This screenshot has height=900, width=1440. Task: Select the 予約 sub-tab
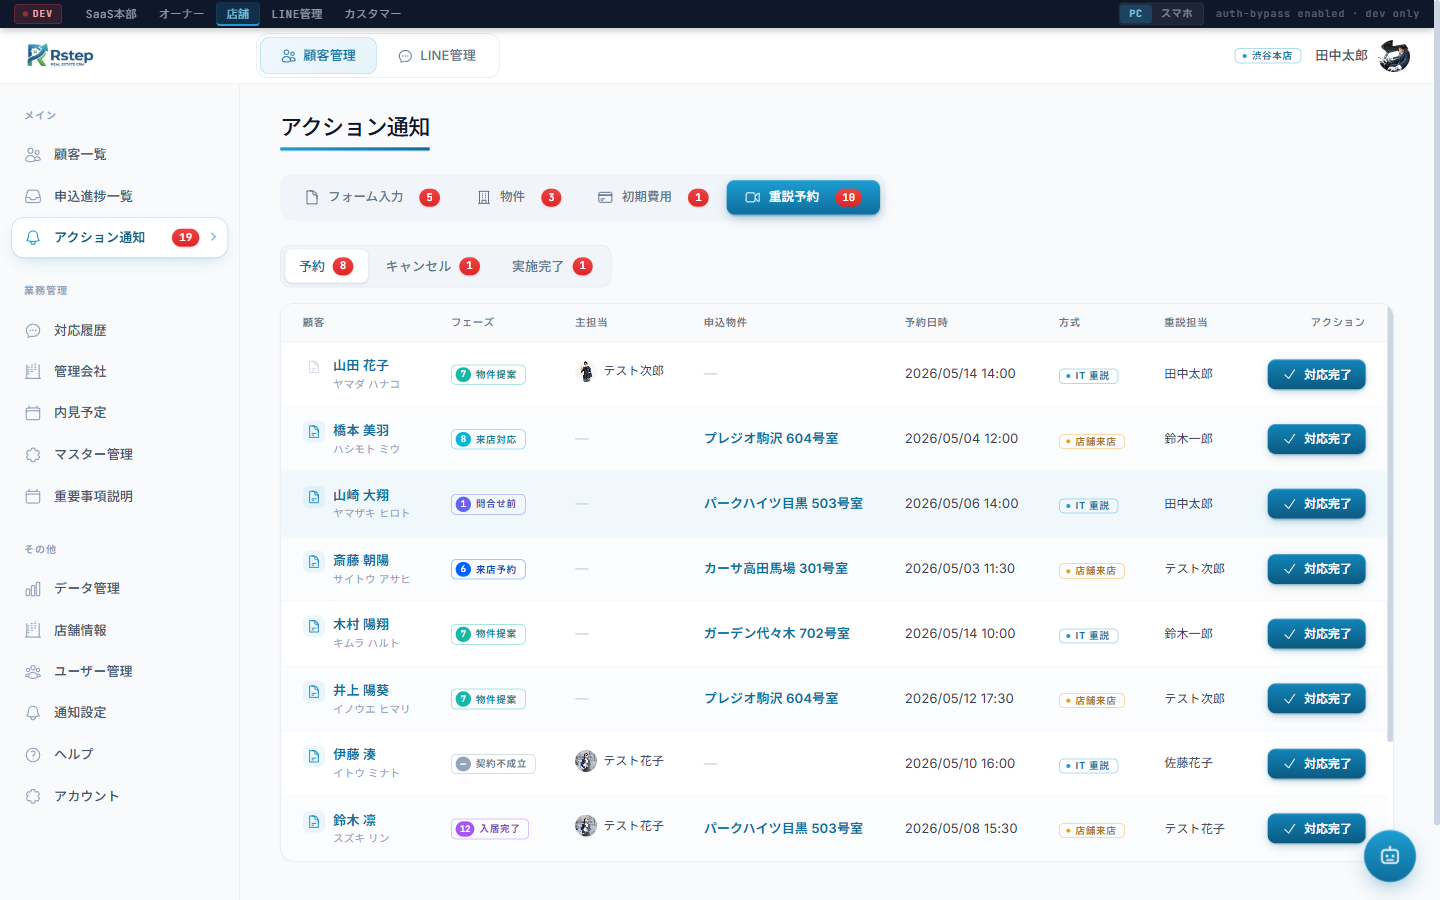326,266
